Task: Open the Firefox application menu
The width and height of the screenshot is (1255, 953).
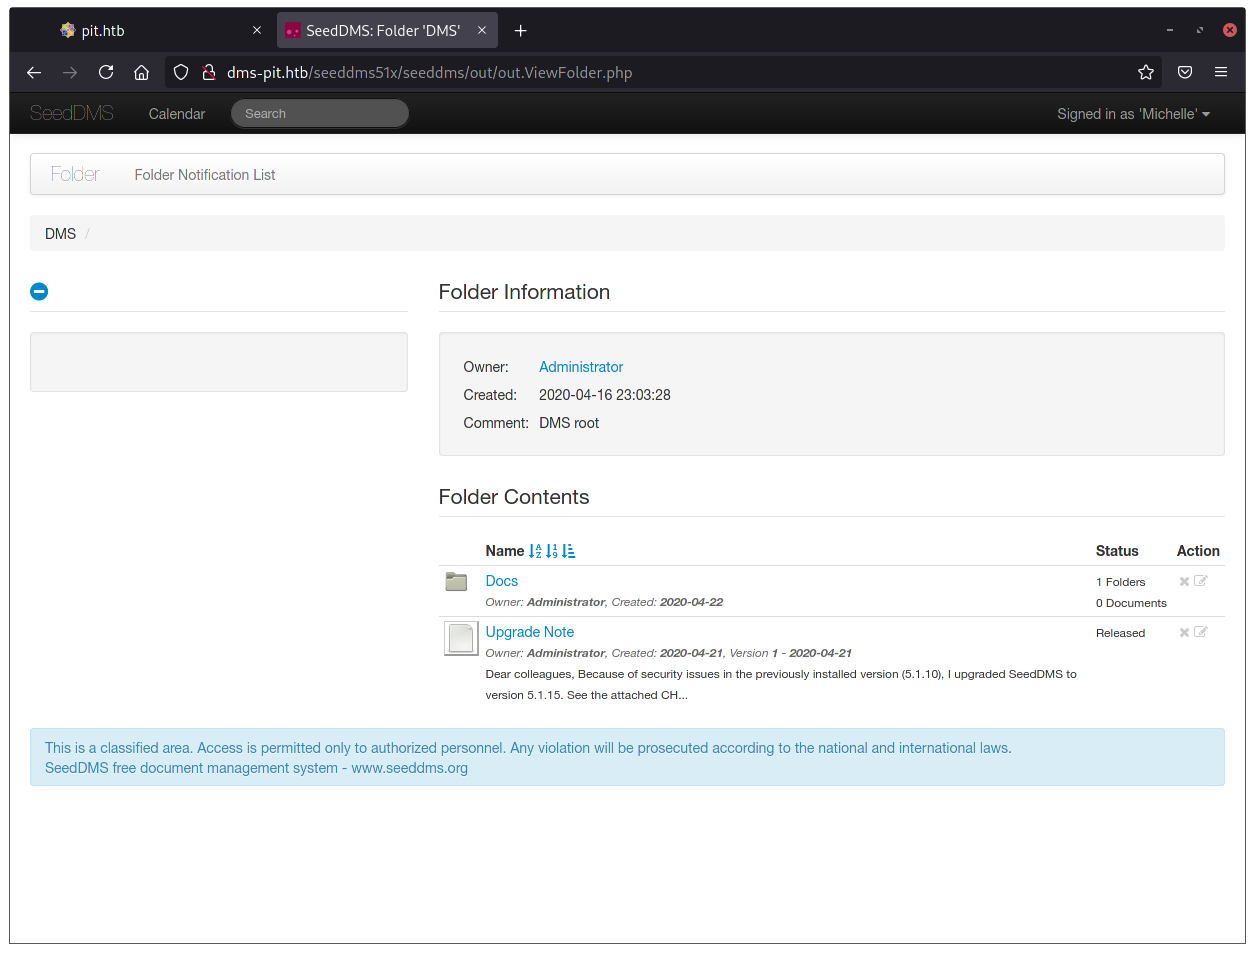Action: (1221, 72)
